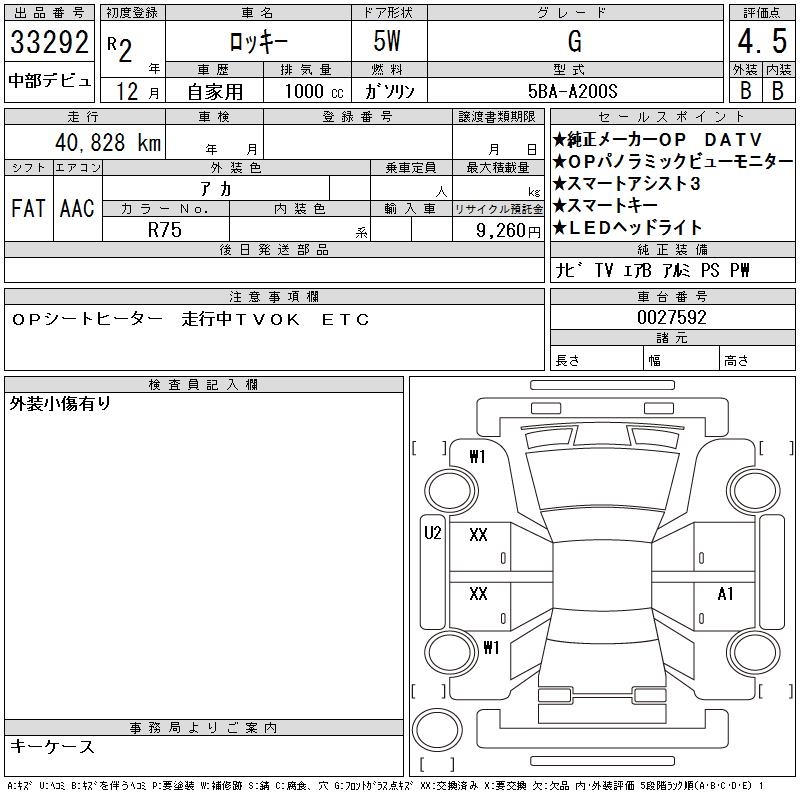Select the 事務局よりご案内 header
This screenshot has height=800, width=800.
[x=204, y=728]
